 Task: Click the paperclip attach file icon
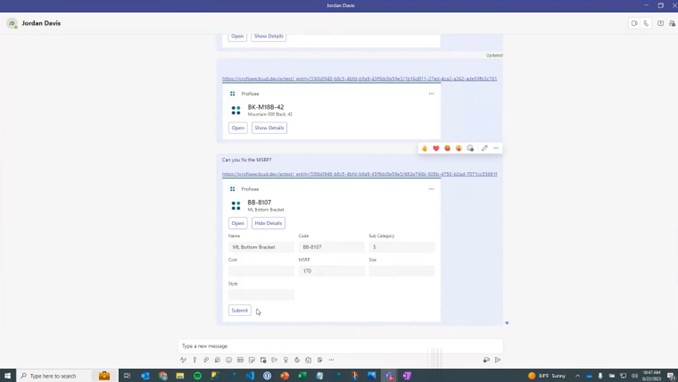click(x=206, y=360)
